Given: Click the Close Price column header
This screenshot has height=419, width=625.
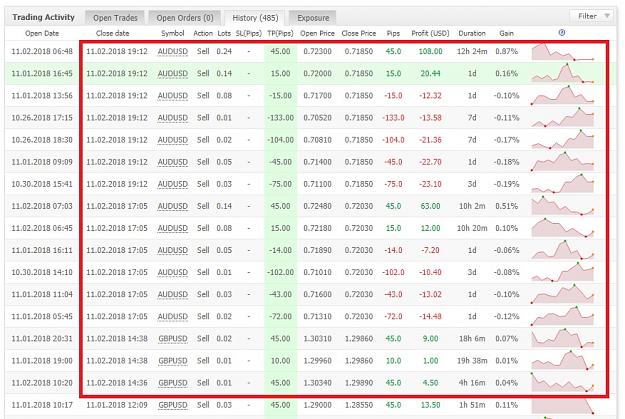Looking at the screenshot, I should [x=359, y=33].
